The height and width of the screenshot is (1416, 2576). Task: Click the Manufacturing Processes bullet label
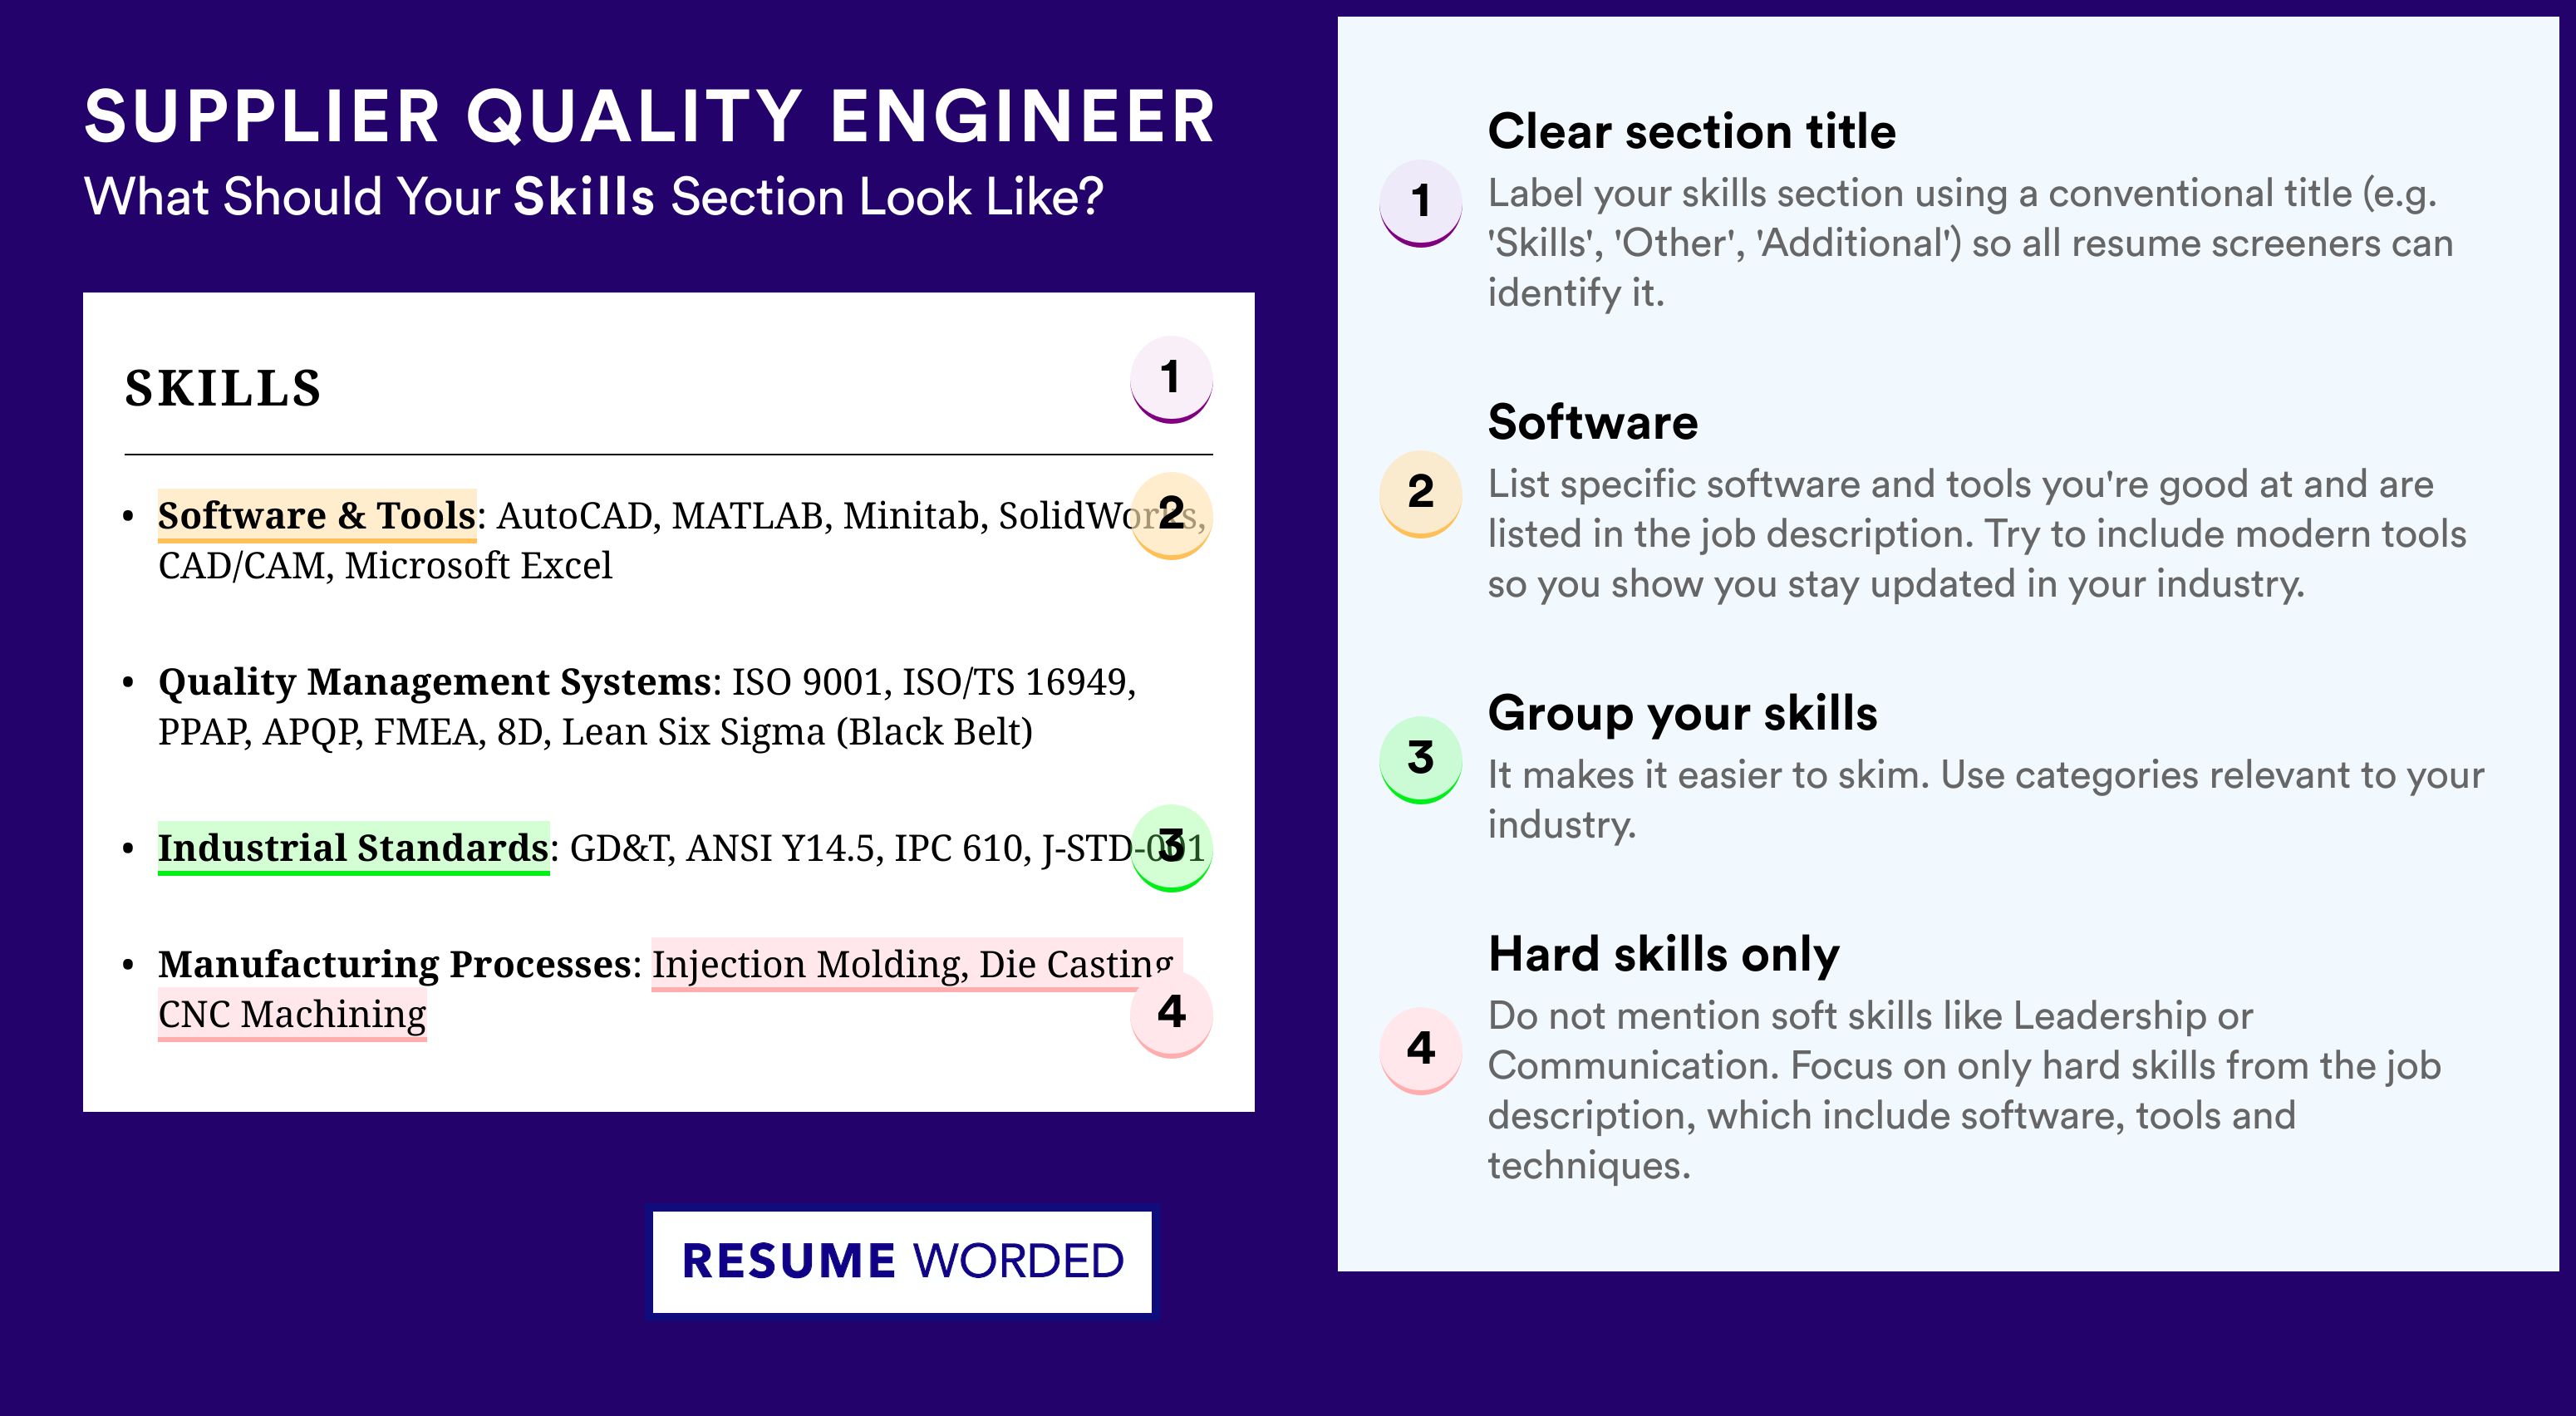[394, 965]
